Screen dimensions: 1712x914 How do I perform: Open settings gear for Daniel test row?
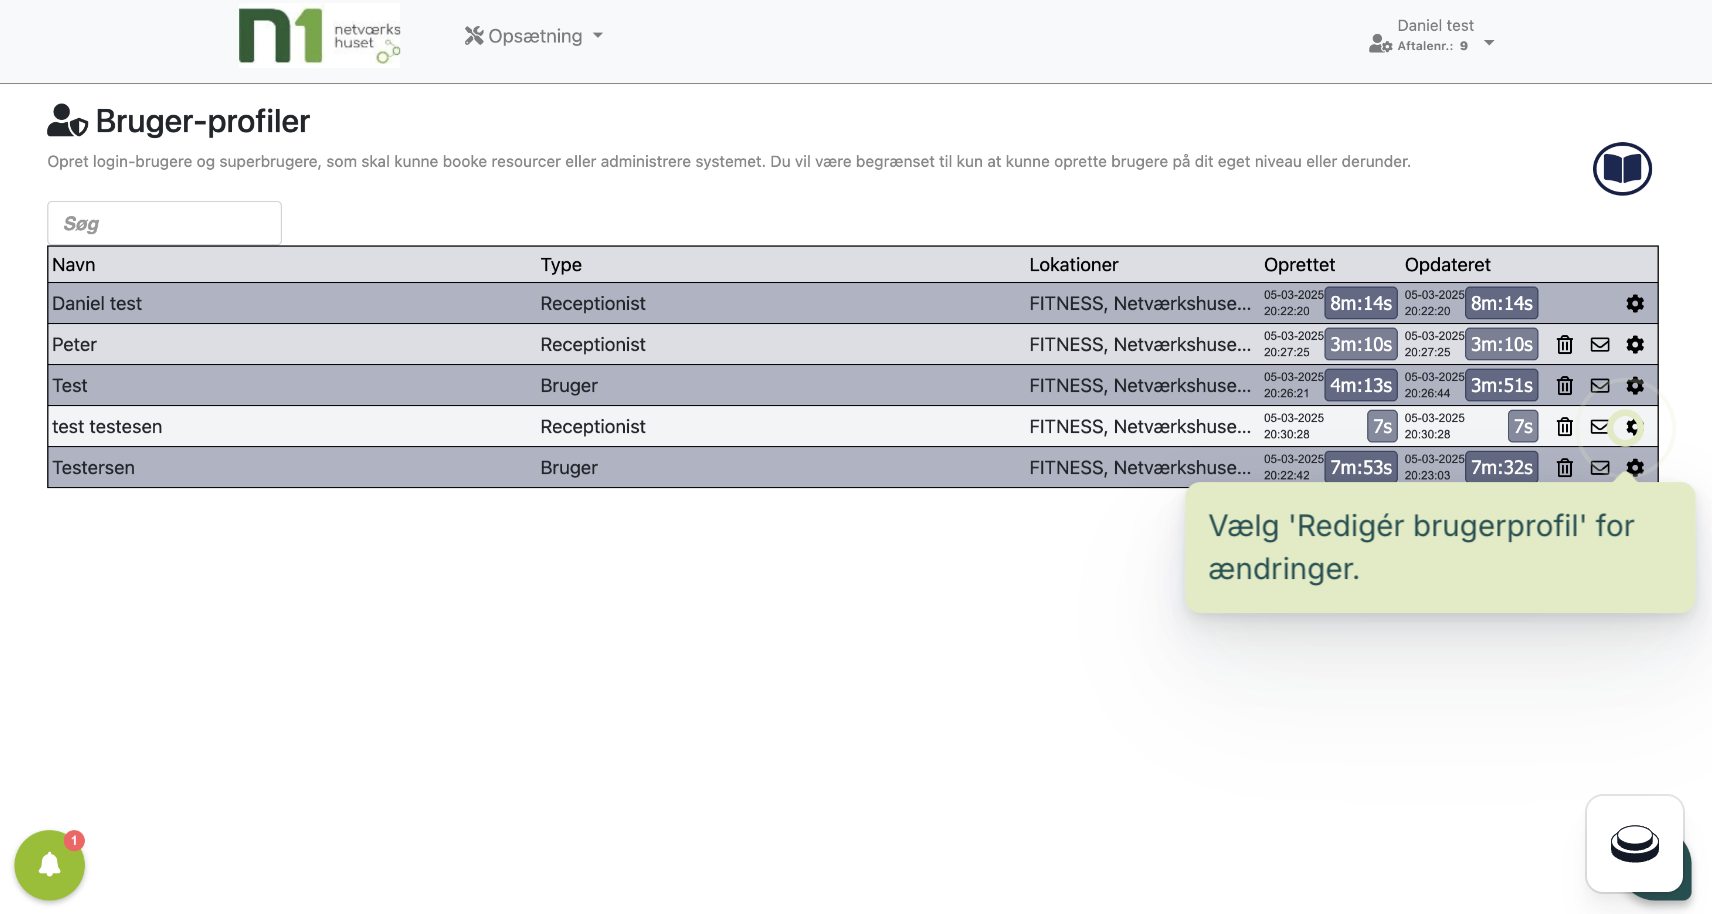(1635, 303)
